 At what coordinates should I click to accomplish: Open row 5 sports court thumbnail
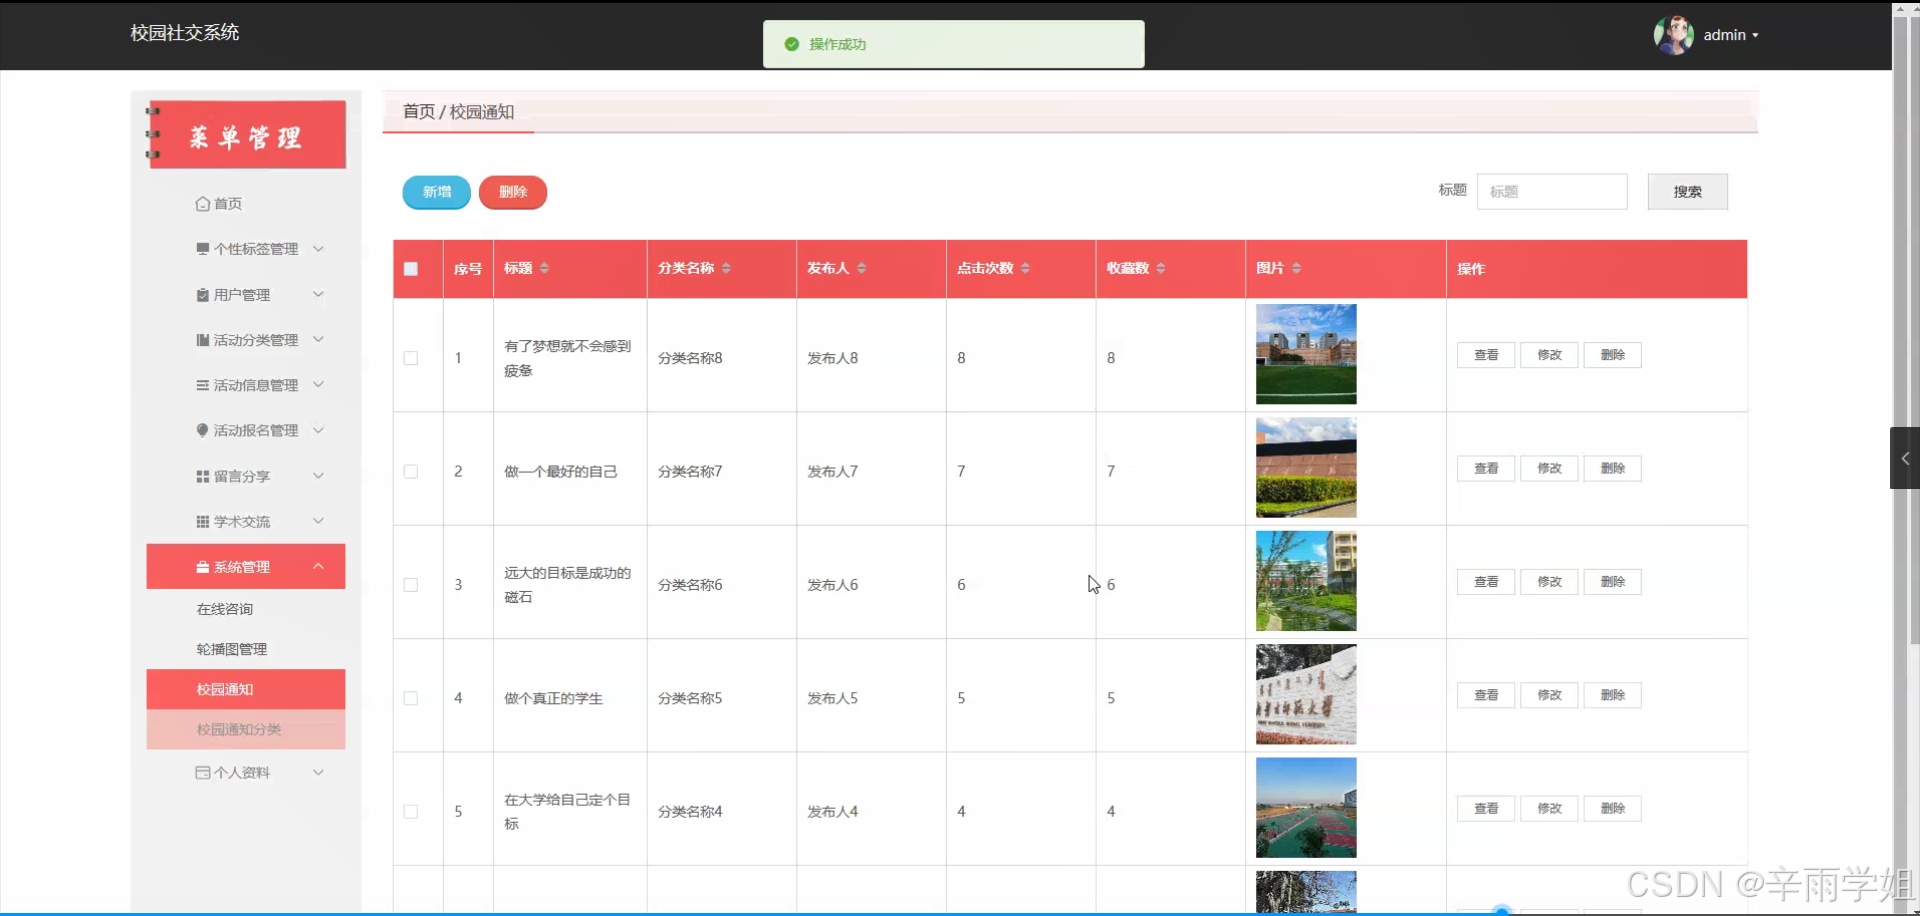pyautogui.click(x=1306, y=807)
